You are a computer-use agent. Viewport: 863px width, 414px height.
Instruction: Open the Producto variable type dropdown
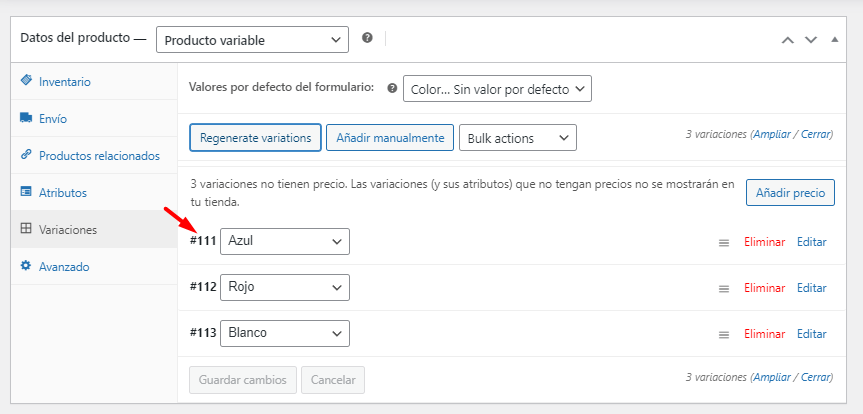coord(252,40)
